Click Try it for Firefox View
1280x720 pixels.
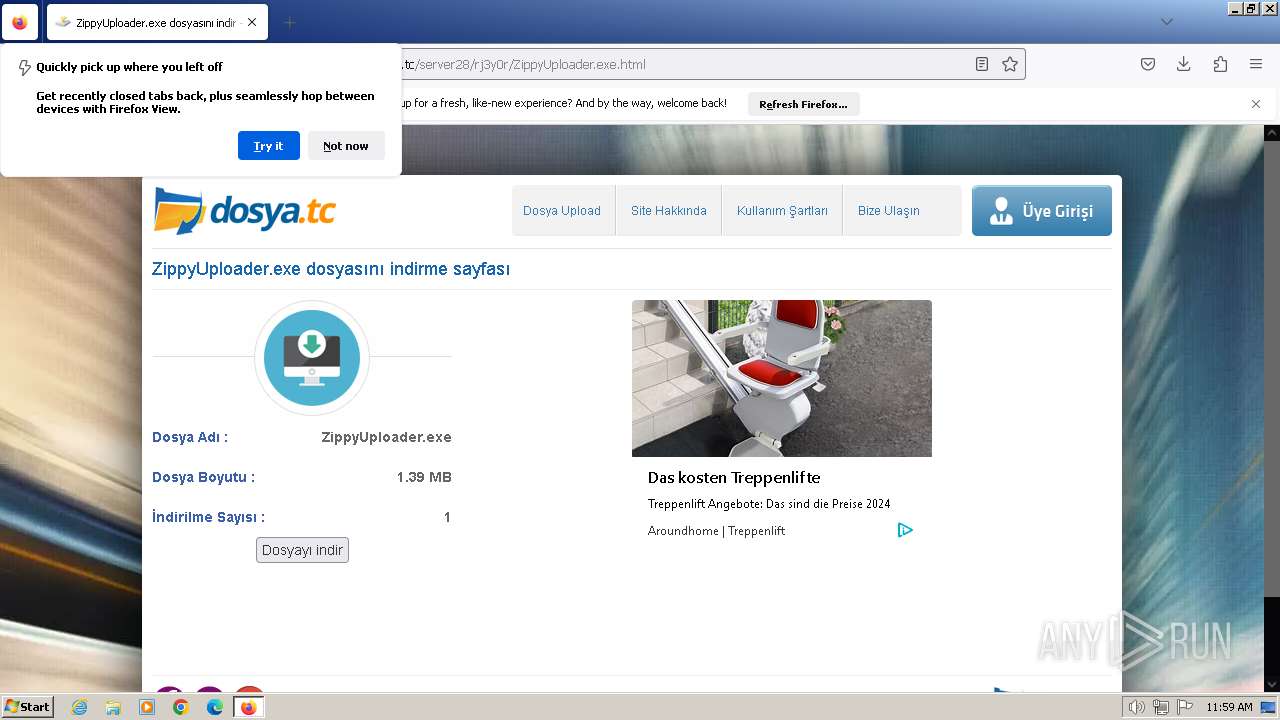coord(269,146)
